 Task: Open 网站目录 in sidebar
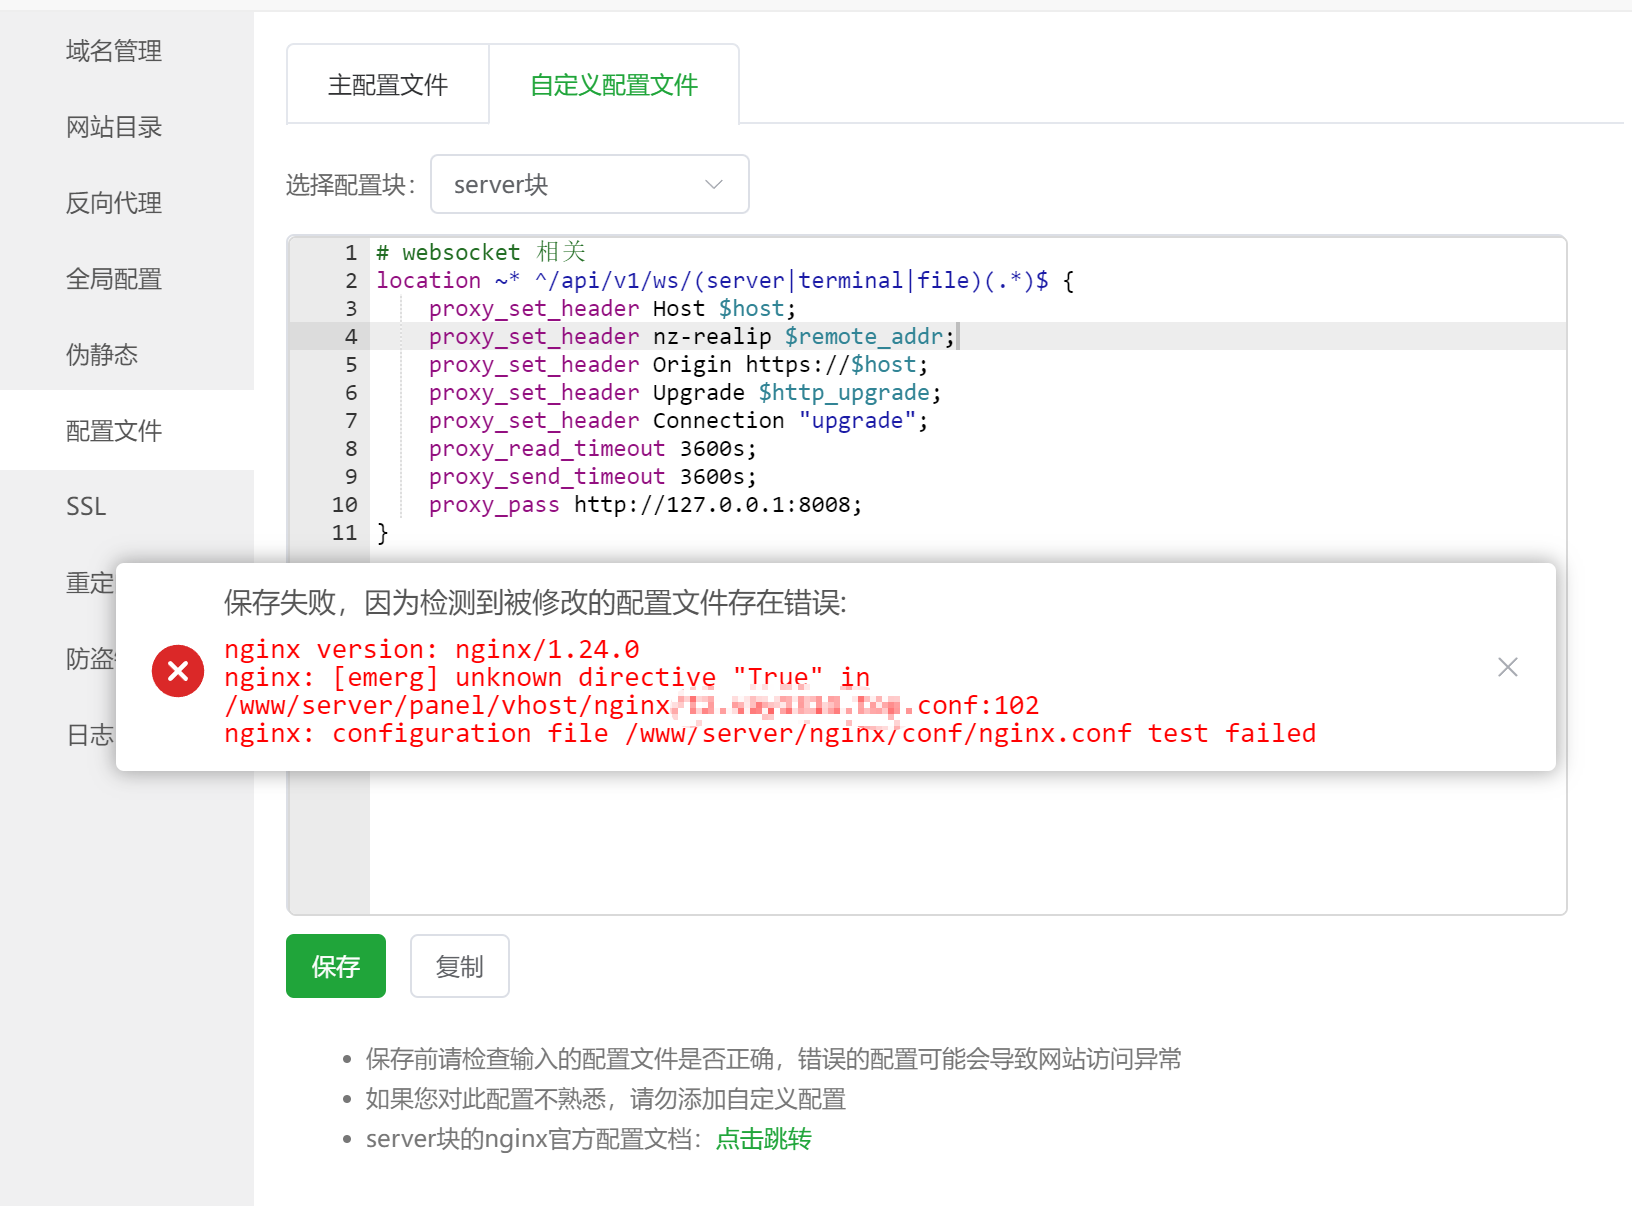pyautogui.click(x=114, y=127)
